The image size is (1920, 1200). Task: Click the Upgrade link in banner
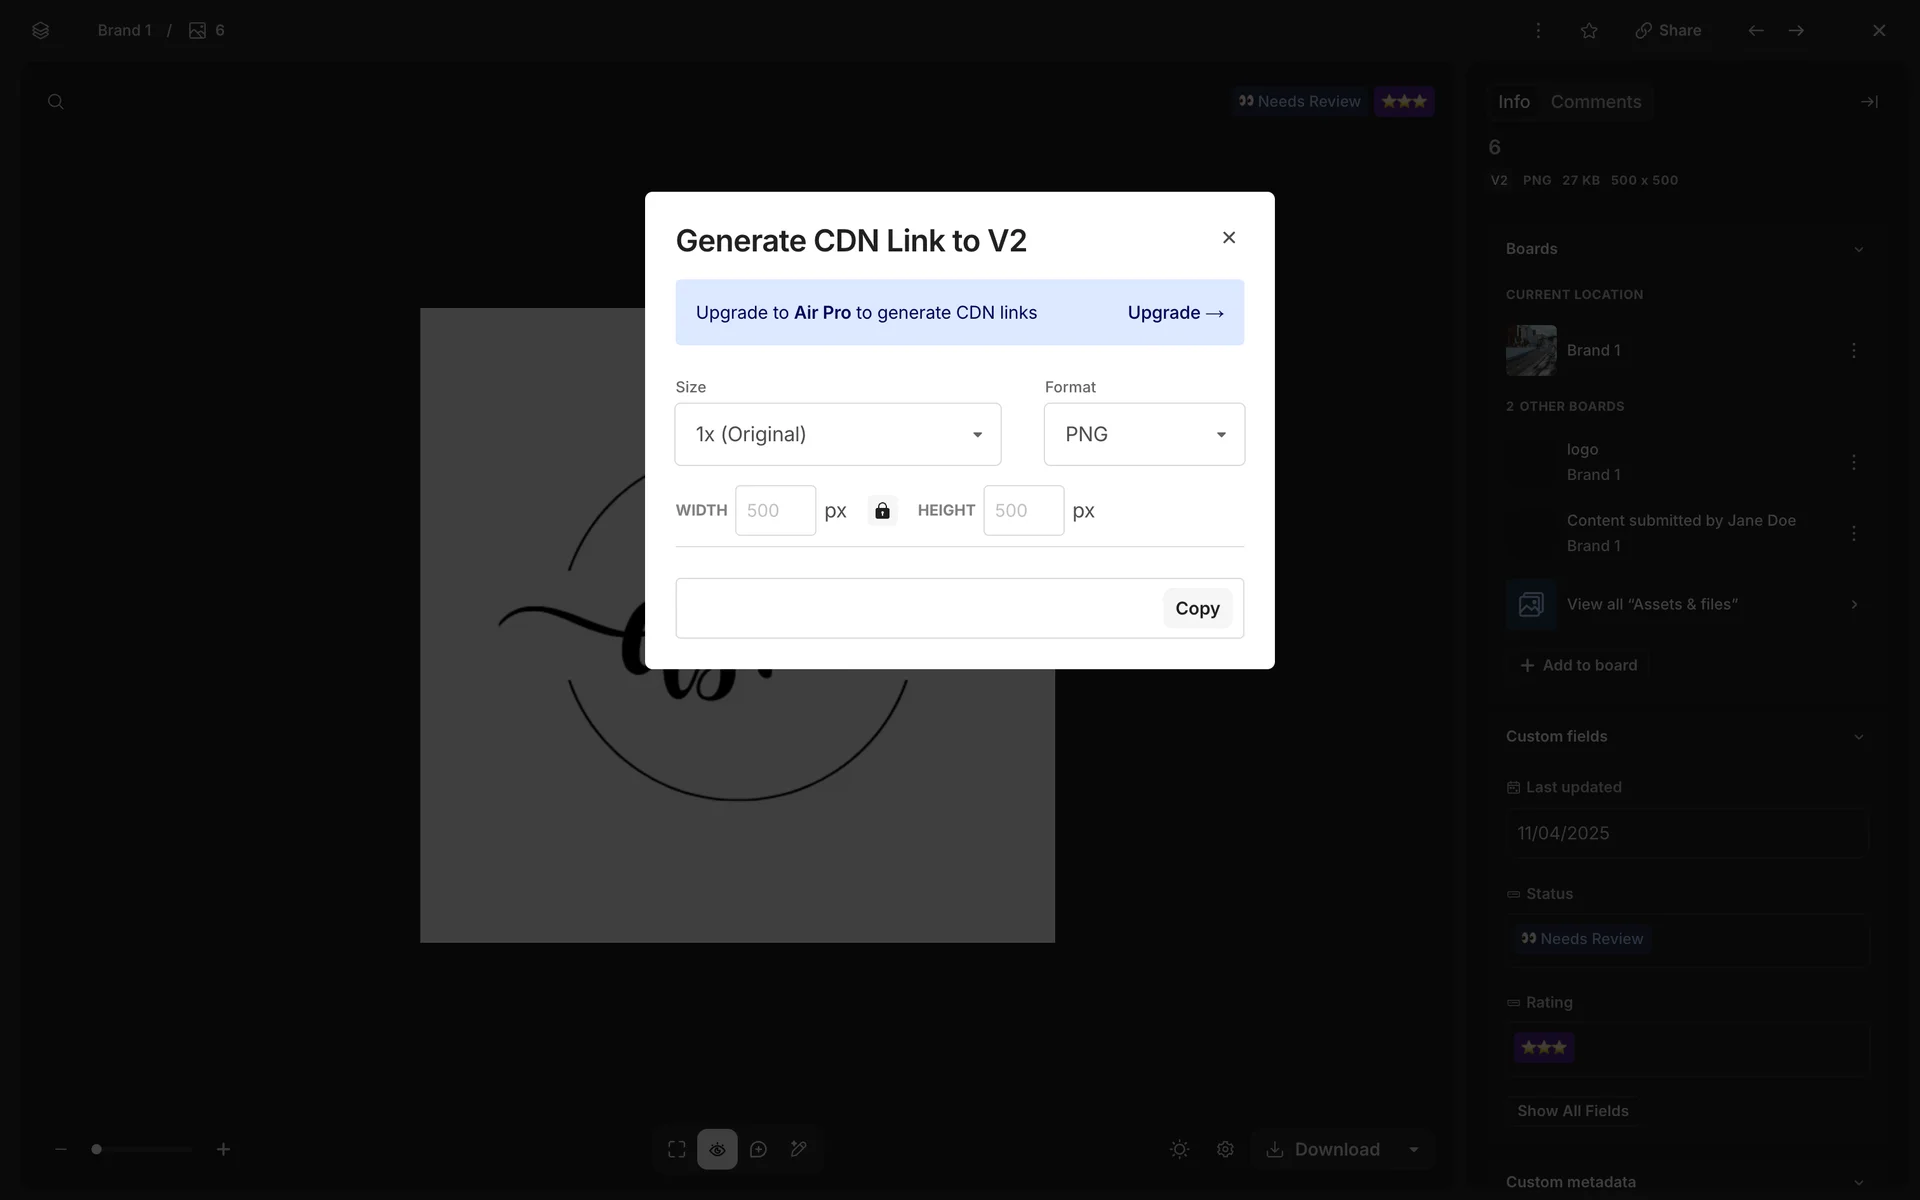1175,313
